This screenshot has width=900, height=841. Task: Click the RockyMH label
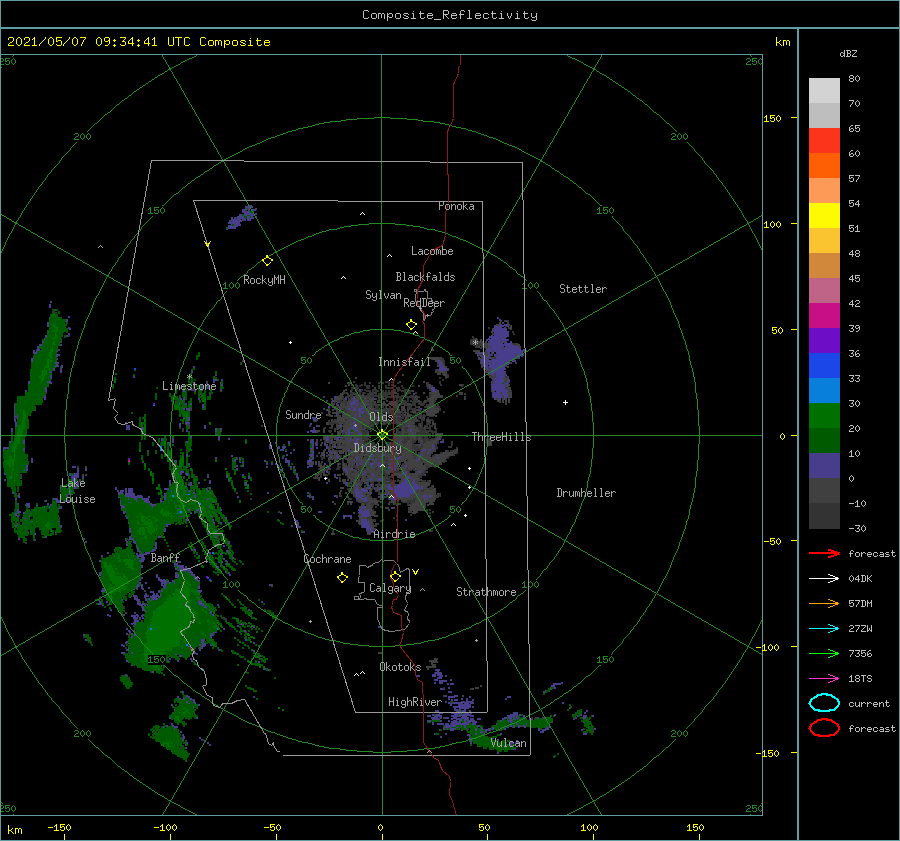point(264,280)
